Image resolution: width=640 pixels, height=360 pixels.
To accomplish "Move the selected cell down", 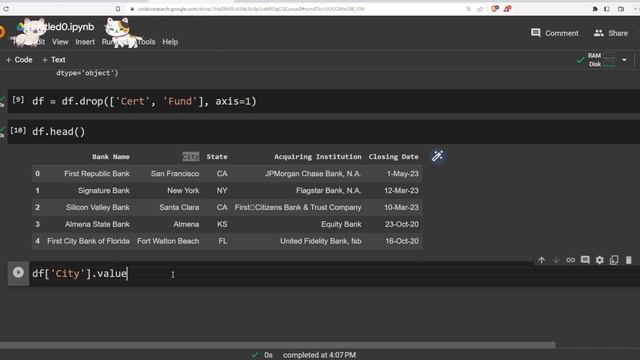I will 556,260.
